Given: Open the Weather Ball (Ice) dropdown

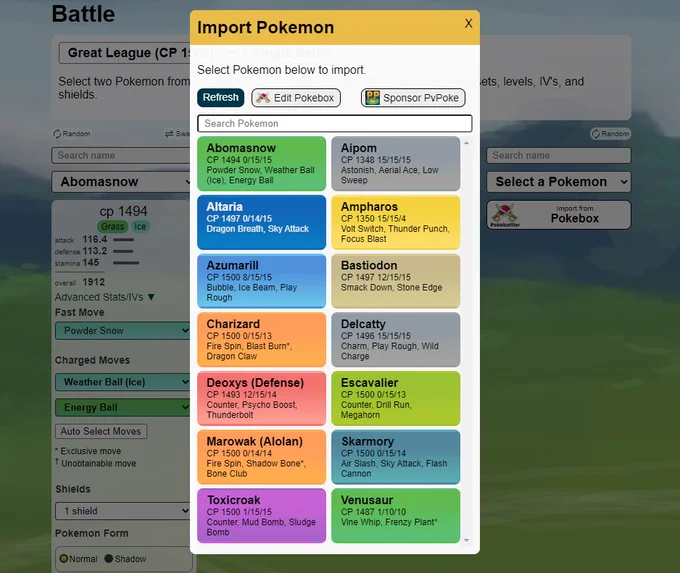Looking at the screenshot, I should (x=123, y=382).
